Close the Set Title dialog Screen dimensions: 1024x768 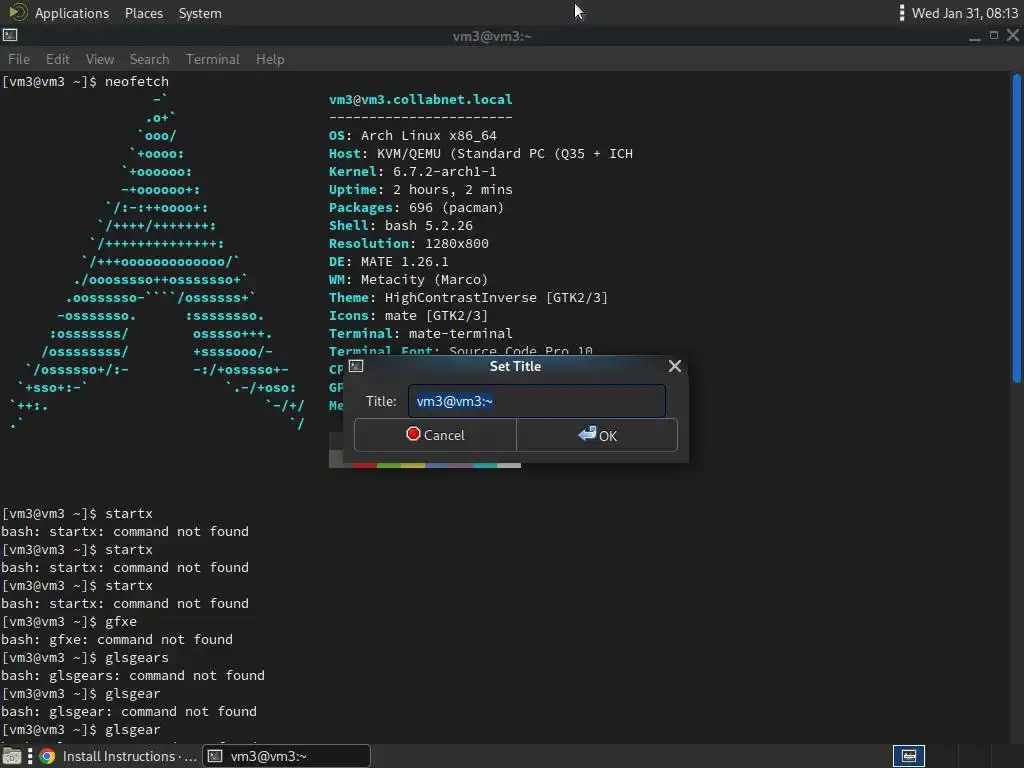pyautogui.click(x=675, y=366)
